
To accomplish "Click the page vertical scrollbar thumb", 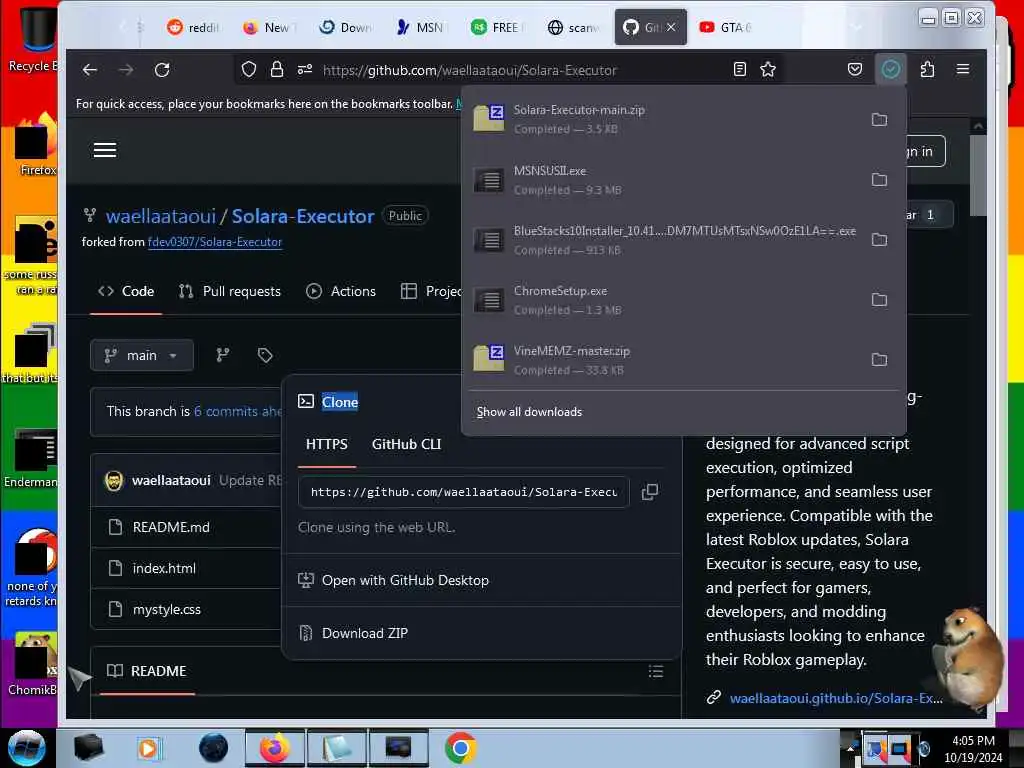I will click(978, 175).
